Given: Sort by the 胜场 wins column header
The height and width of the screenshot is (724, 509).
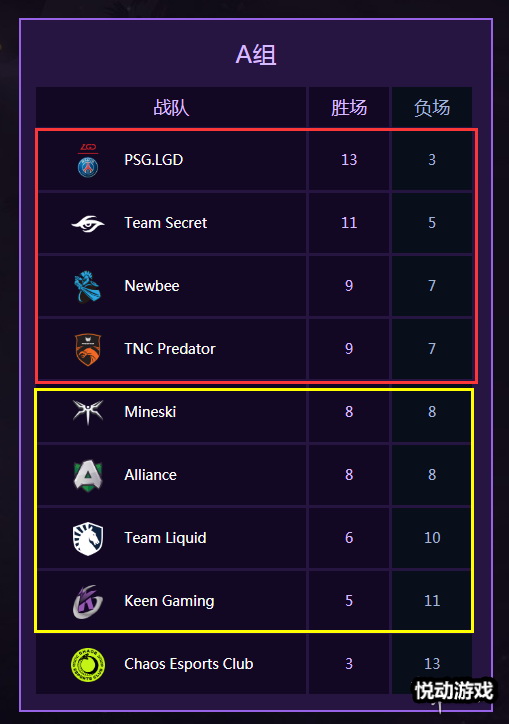Looking at the screenshot, I should pyautogui.click(x=349, y=108).
